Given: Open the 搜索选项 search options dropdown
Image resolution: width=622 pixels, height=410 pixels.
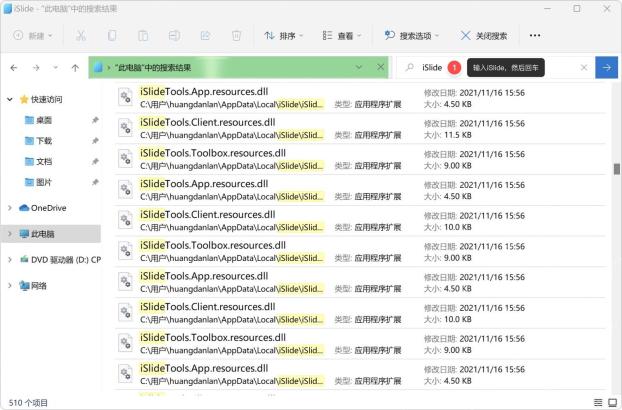Looking at the screenshot, I should point(412,36).
